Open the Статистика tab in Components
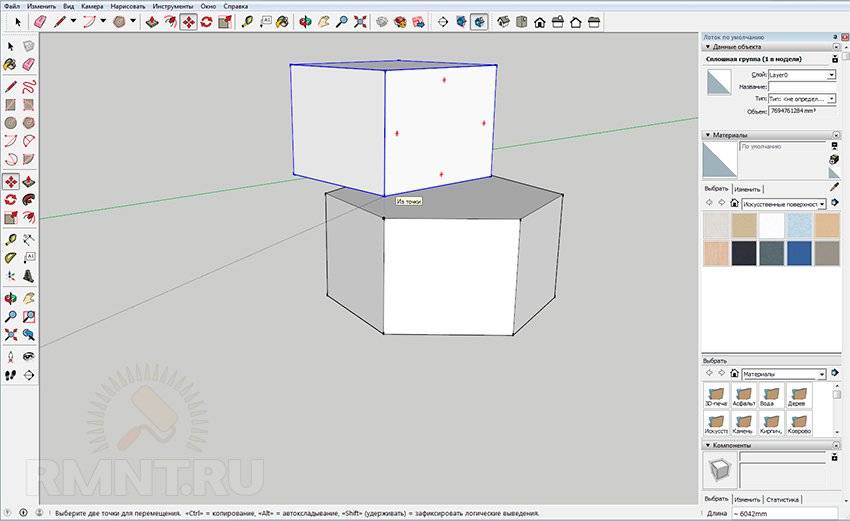Viewport: 850px width, 521px height. click(785, 498)
